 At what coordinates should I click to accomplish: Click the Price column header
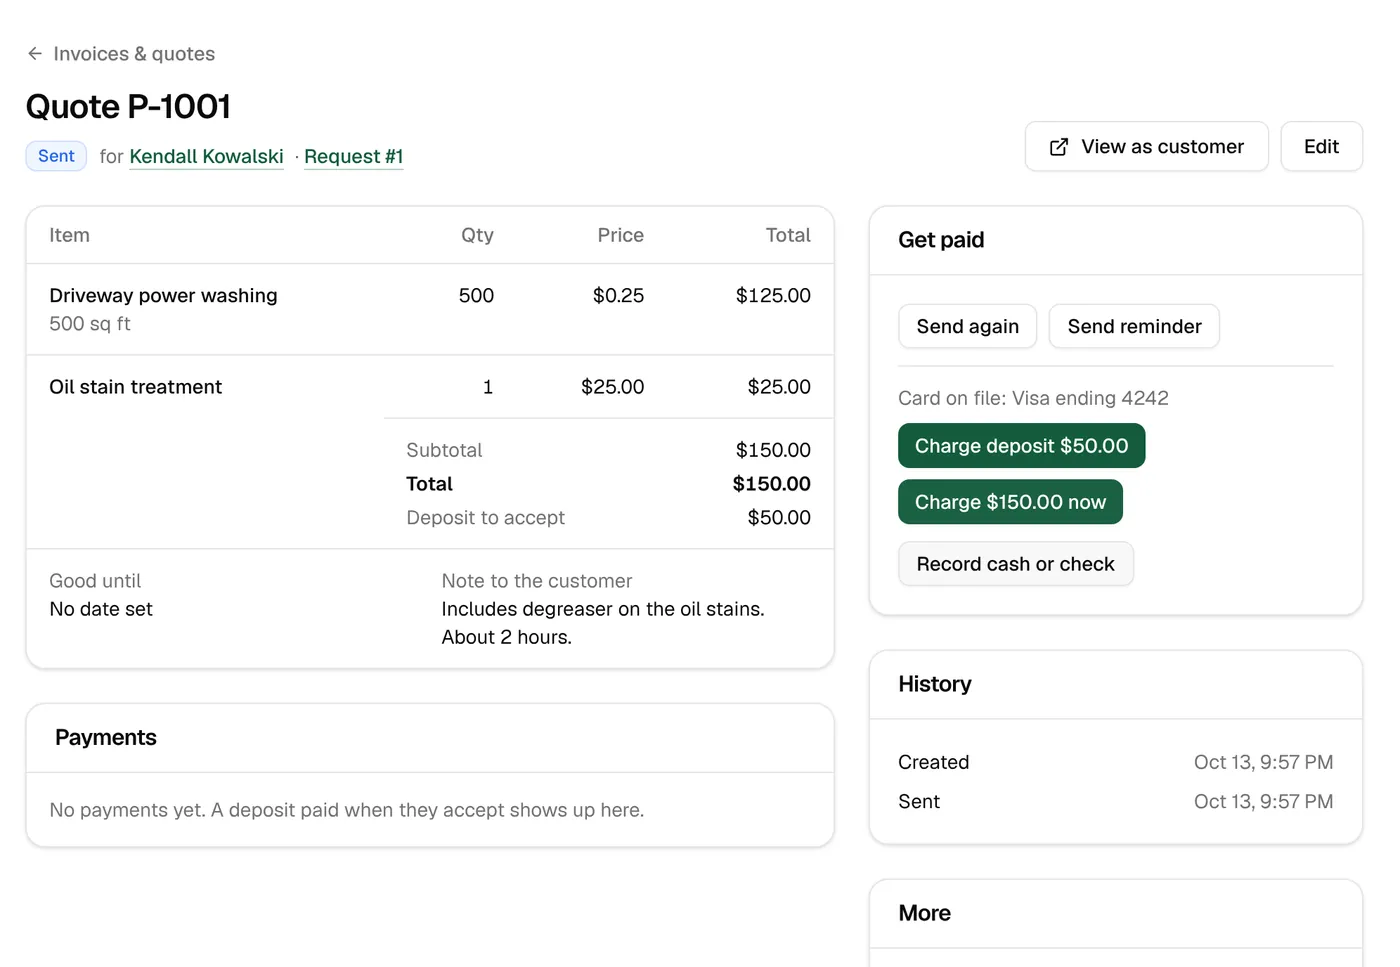(x=620, y=235)
